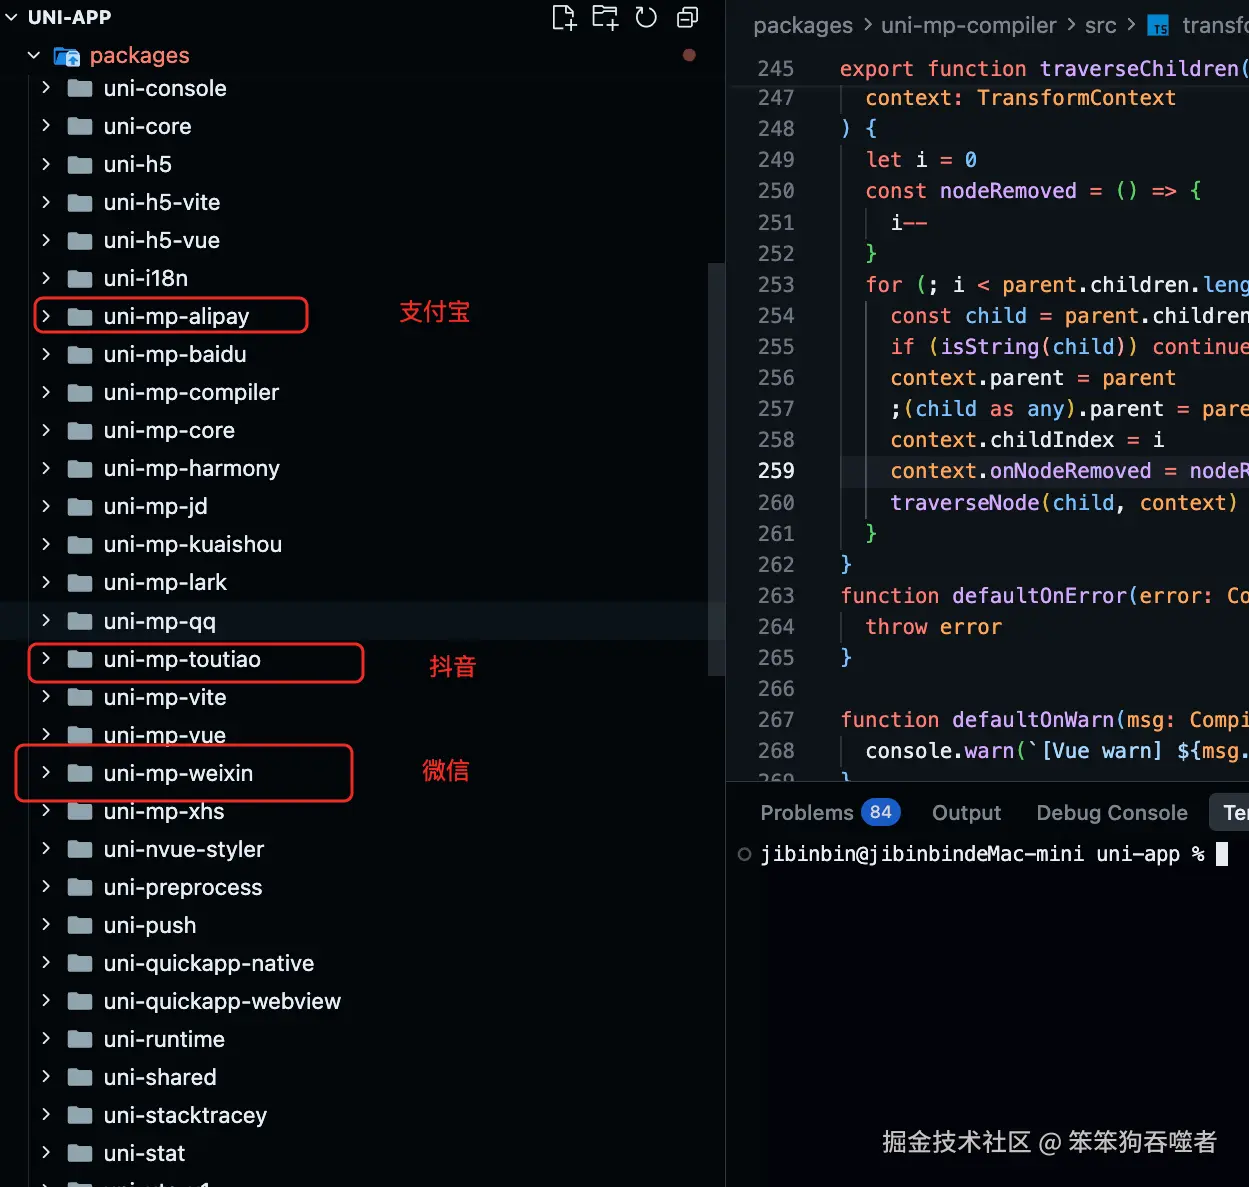Collapse the packages folder chevron
This screenshot has height=1187, width=1249.
coord(34,55)
